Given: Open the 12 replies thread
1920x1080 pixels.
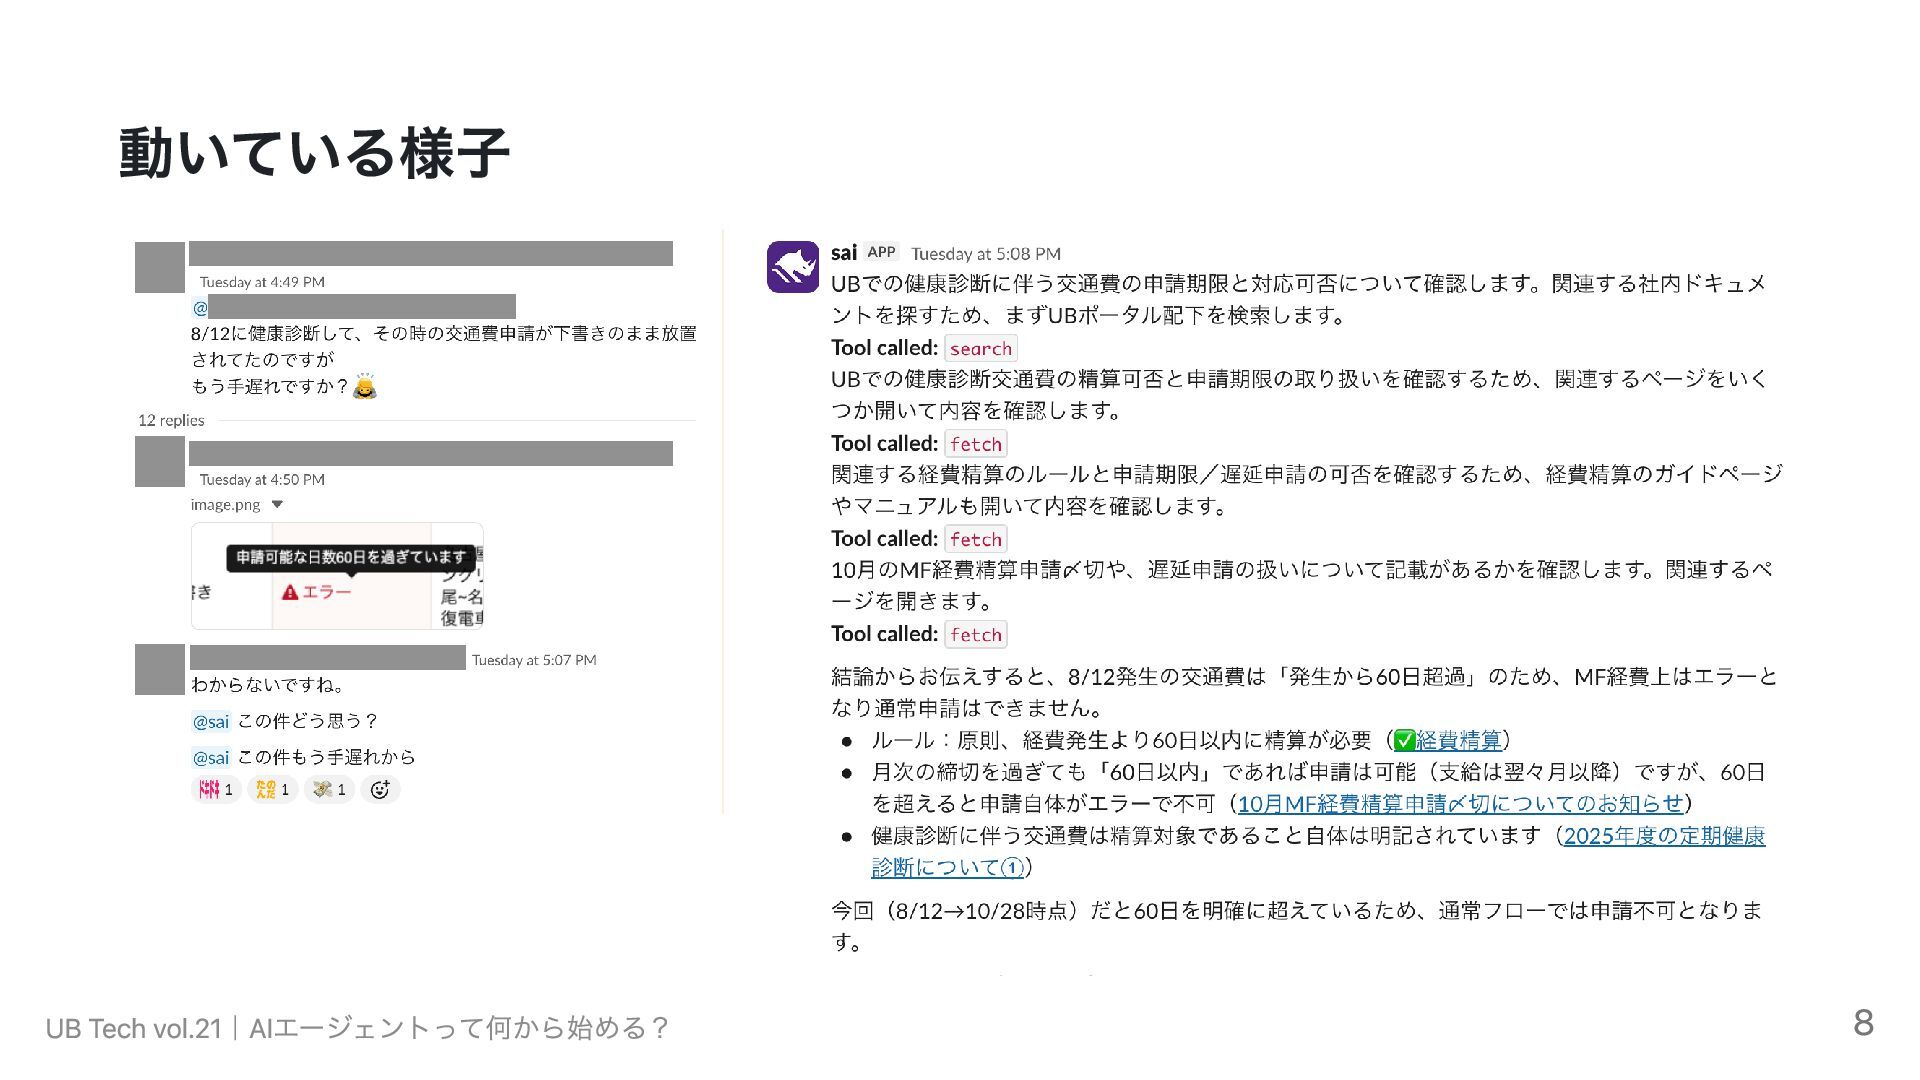Looking at the screenshot, I should (x=171, y=420).
